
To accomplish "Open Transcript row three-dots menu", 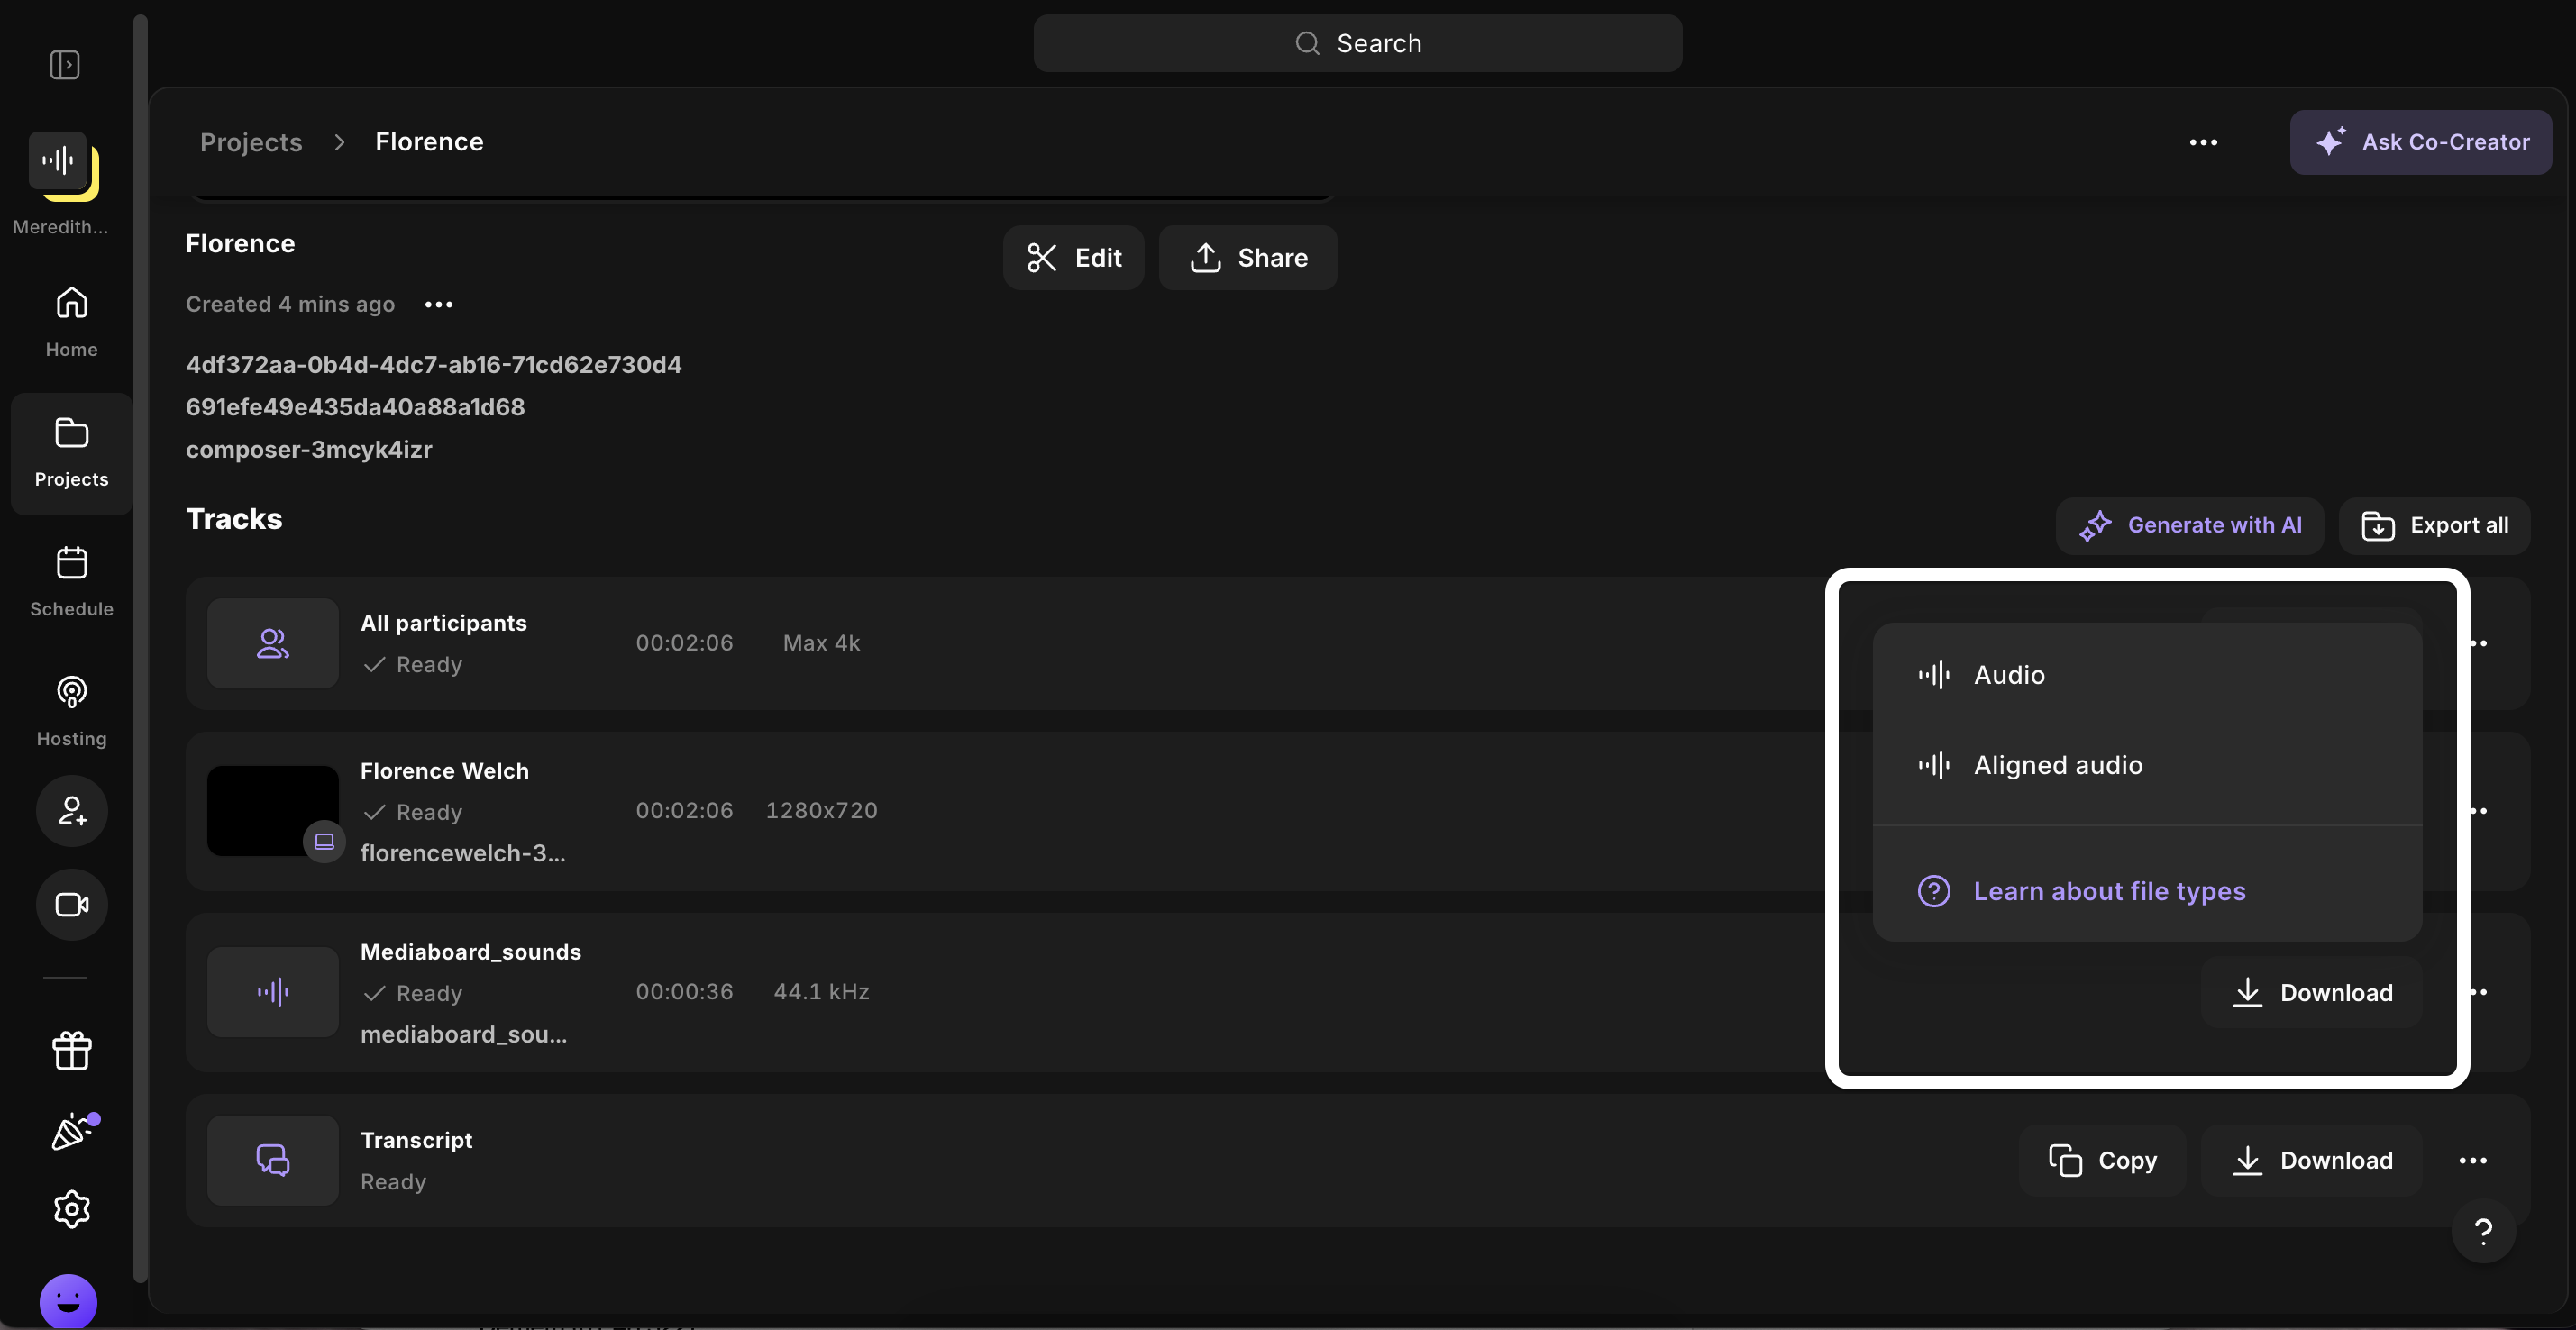I will [2472, 1160].
